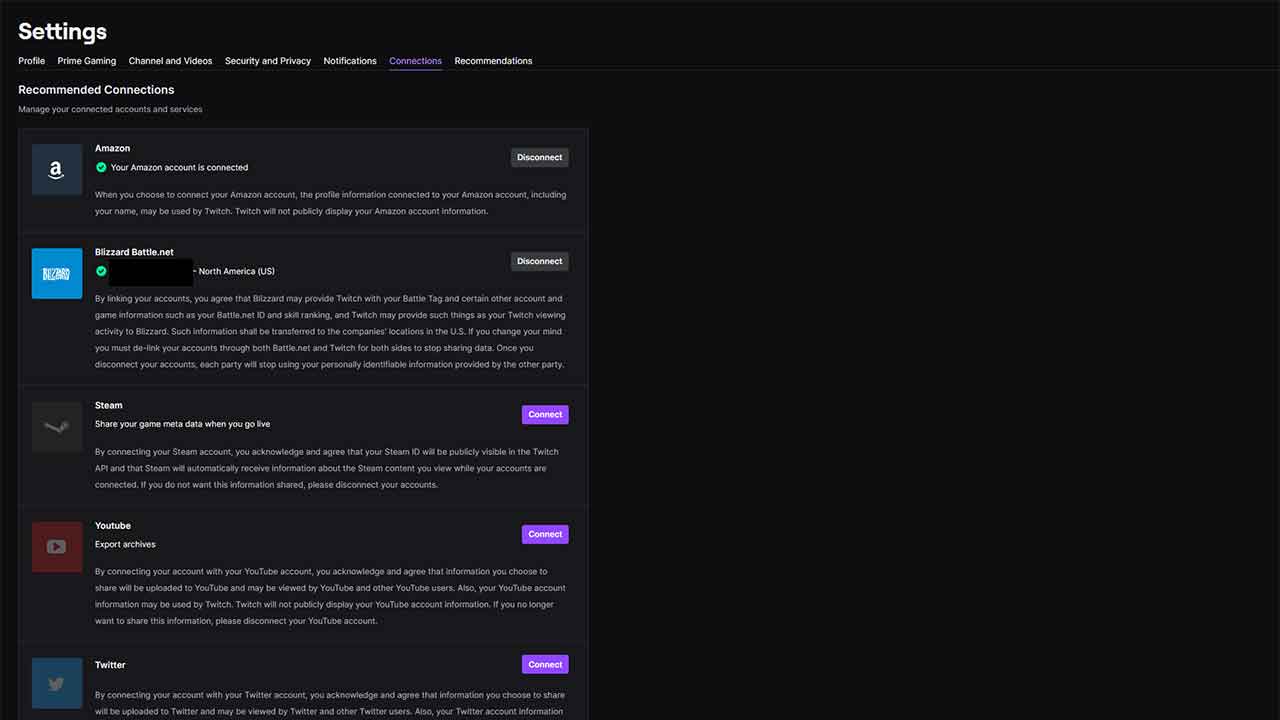Viewport: 1280px width, 720px height.
Task: Disconnect the Blizzard Battle.net account
Action: (539, 261)
